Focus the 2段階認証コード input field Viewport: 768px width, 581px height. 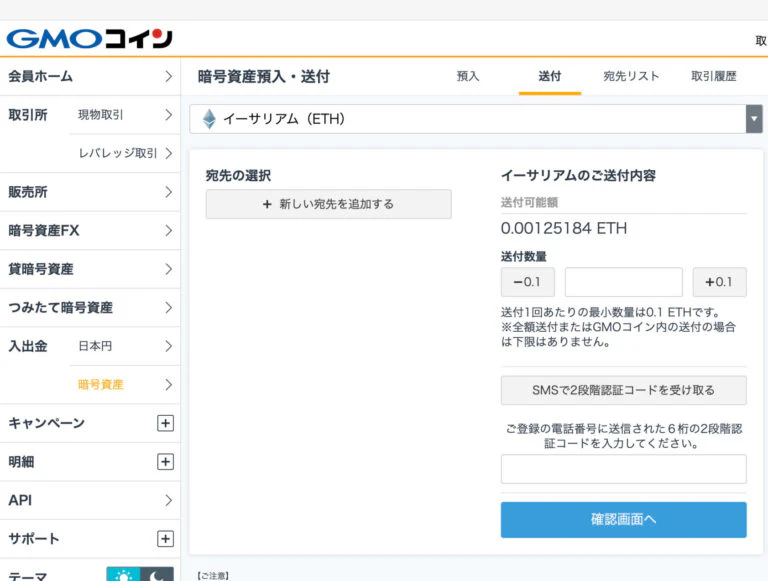tap(624, 469)
